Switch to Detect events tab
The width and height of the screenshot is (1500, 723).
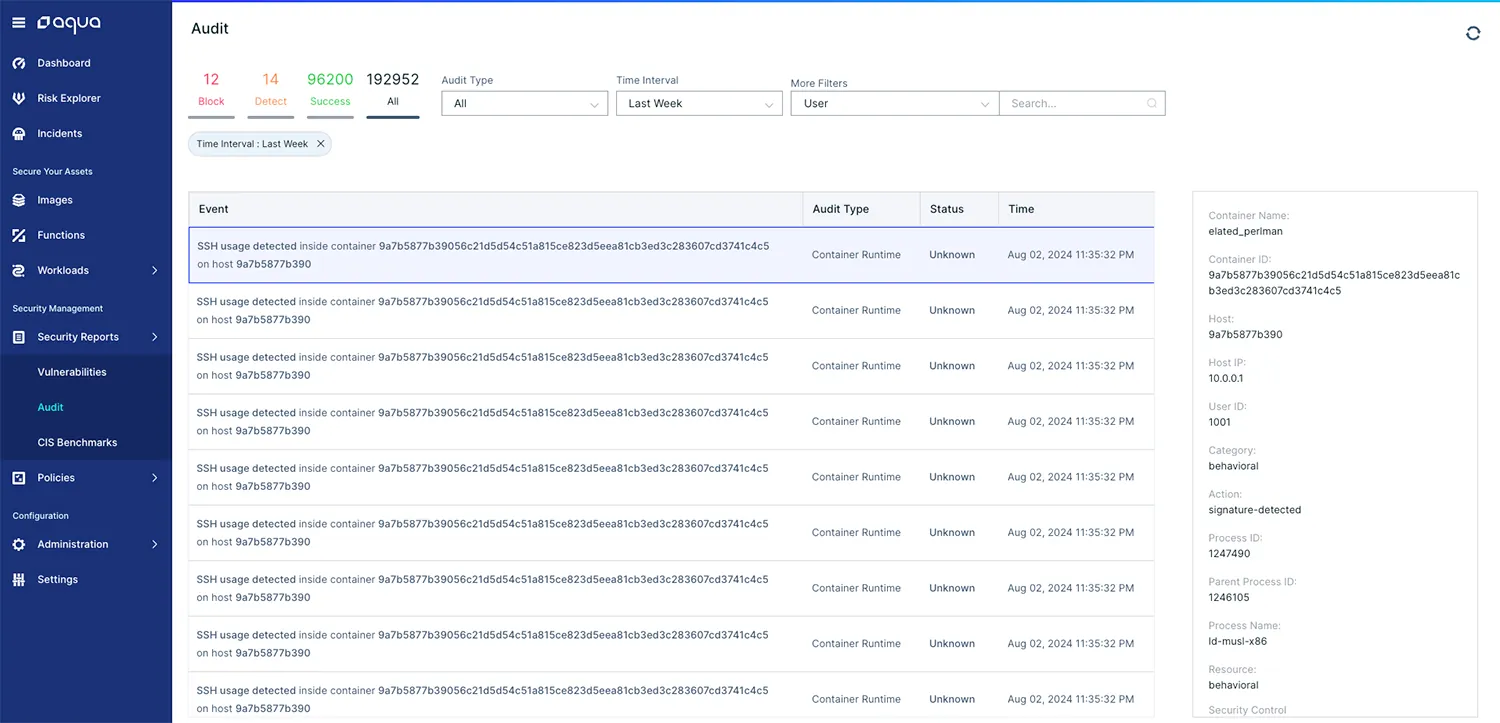[x=271, y=91]
